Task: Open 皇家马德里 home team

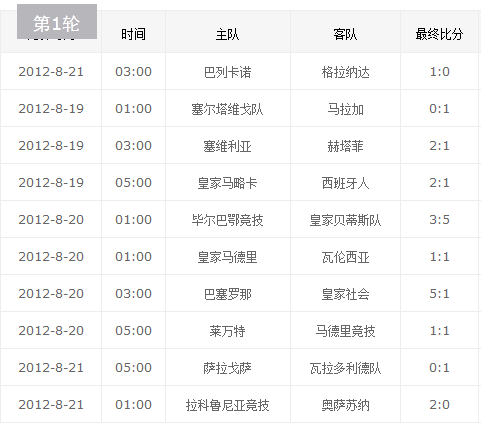Action: (x=227, y=257)
